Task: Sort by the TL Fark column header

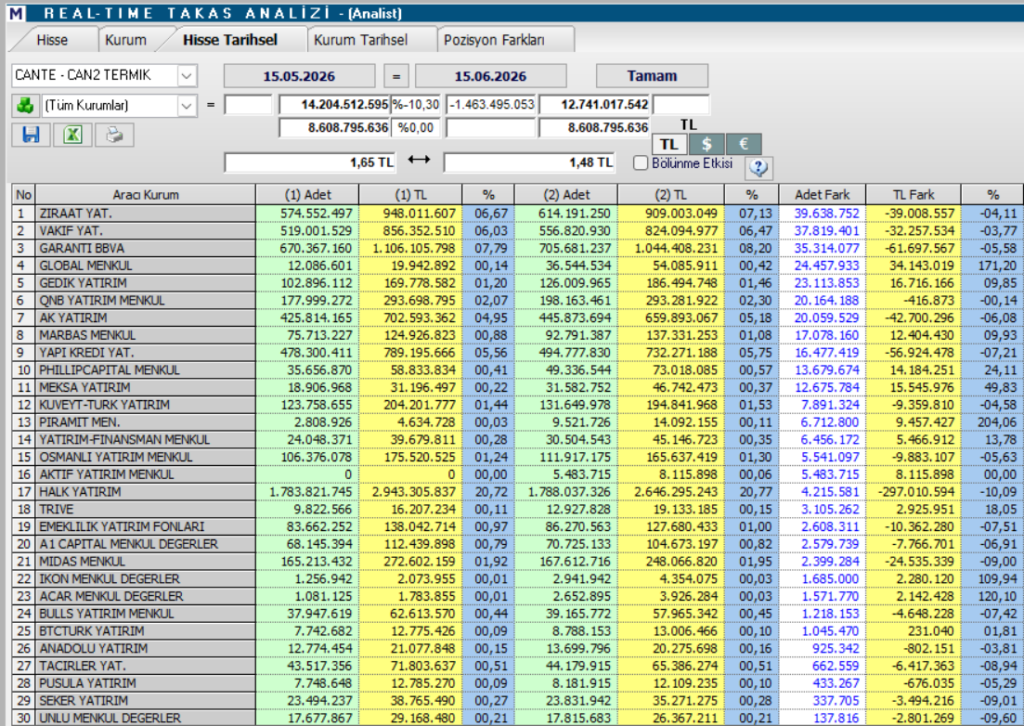Action: 913,195
